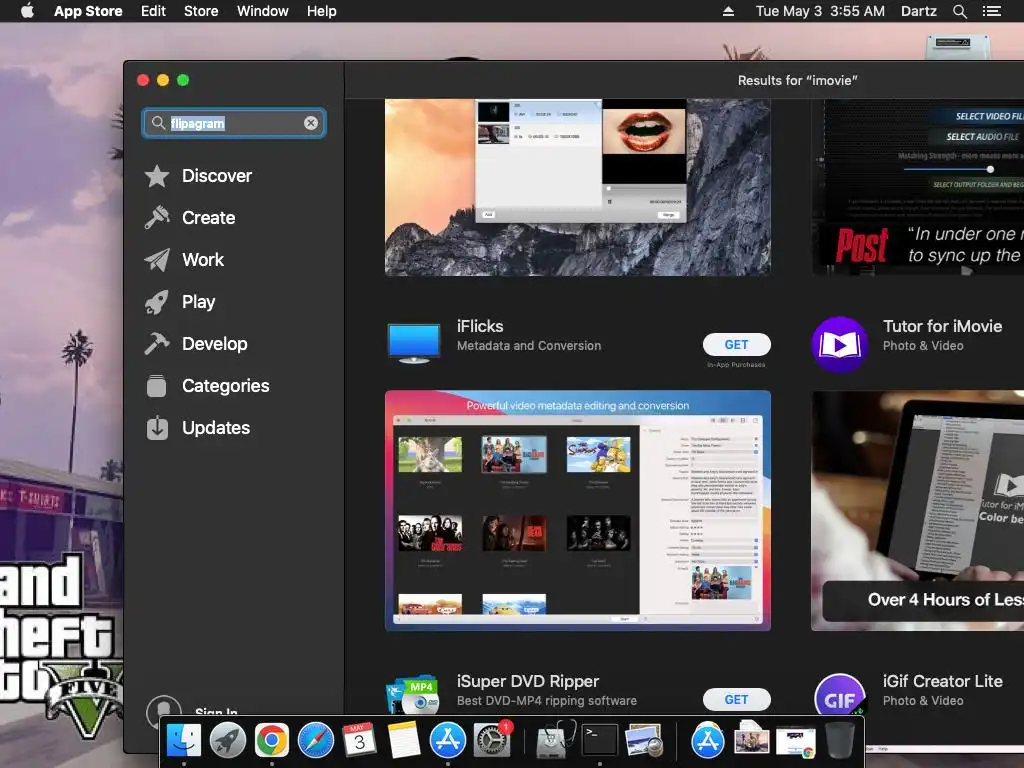The image size is (1024, 768).
Task: Open Calendar from the Dock
Action: [x=359, y=741]
